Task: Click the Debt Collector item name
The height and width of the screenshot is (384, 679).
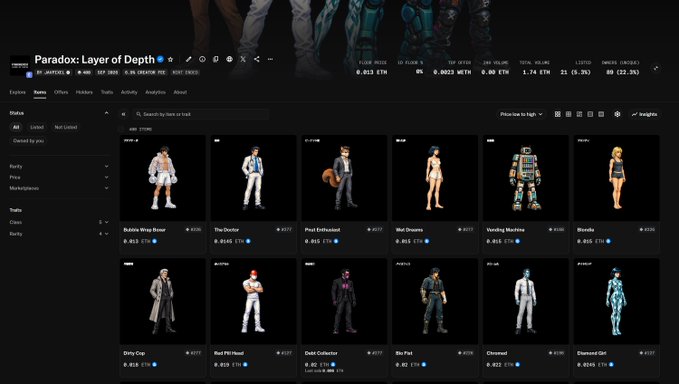Action: 321,353
